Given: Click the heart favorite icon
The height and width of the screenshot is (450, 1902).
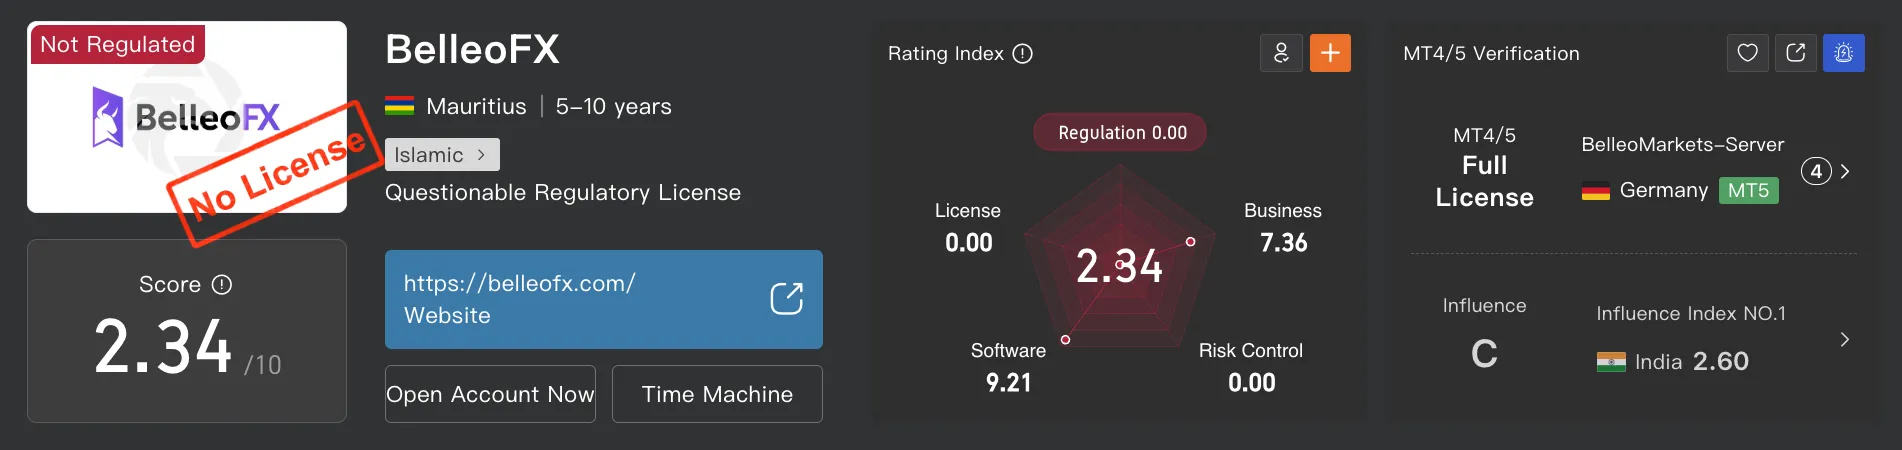Looking at the screenshot, I should tap(1747, 53).
